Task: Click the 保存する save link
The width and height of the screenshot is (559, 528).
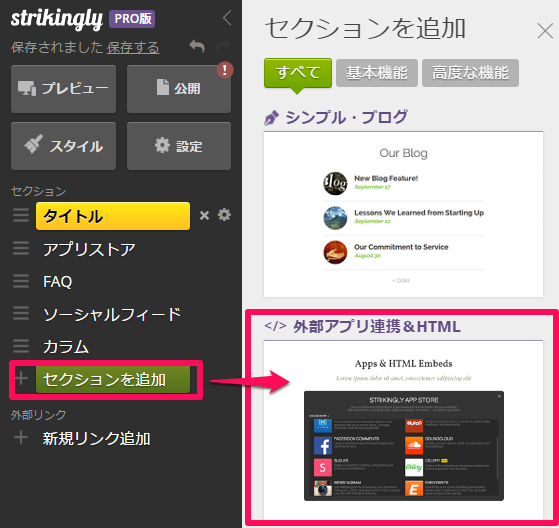Action: click(133, 47)
